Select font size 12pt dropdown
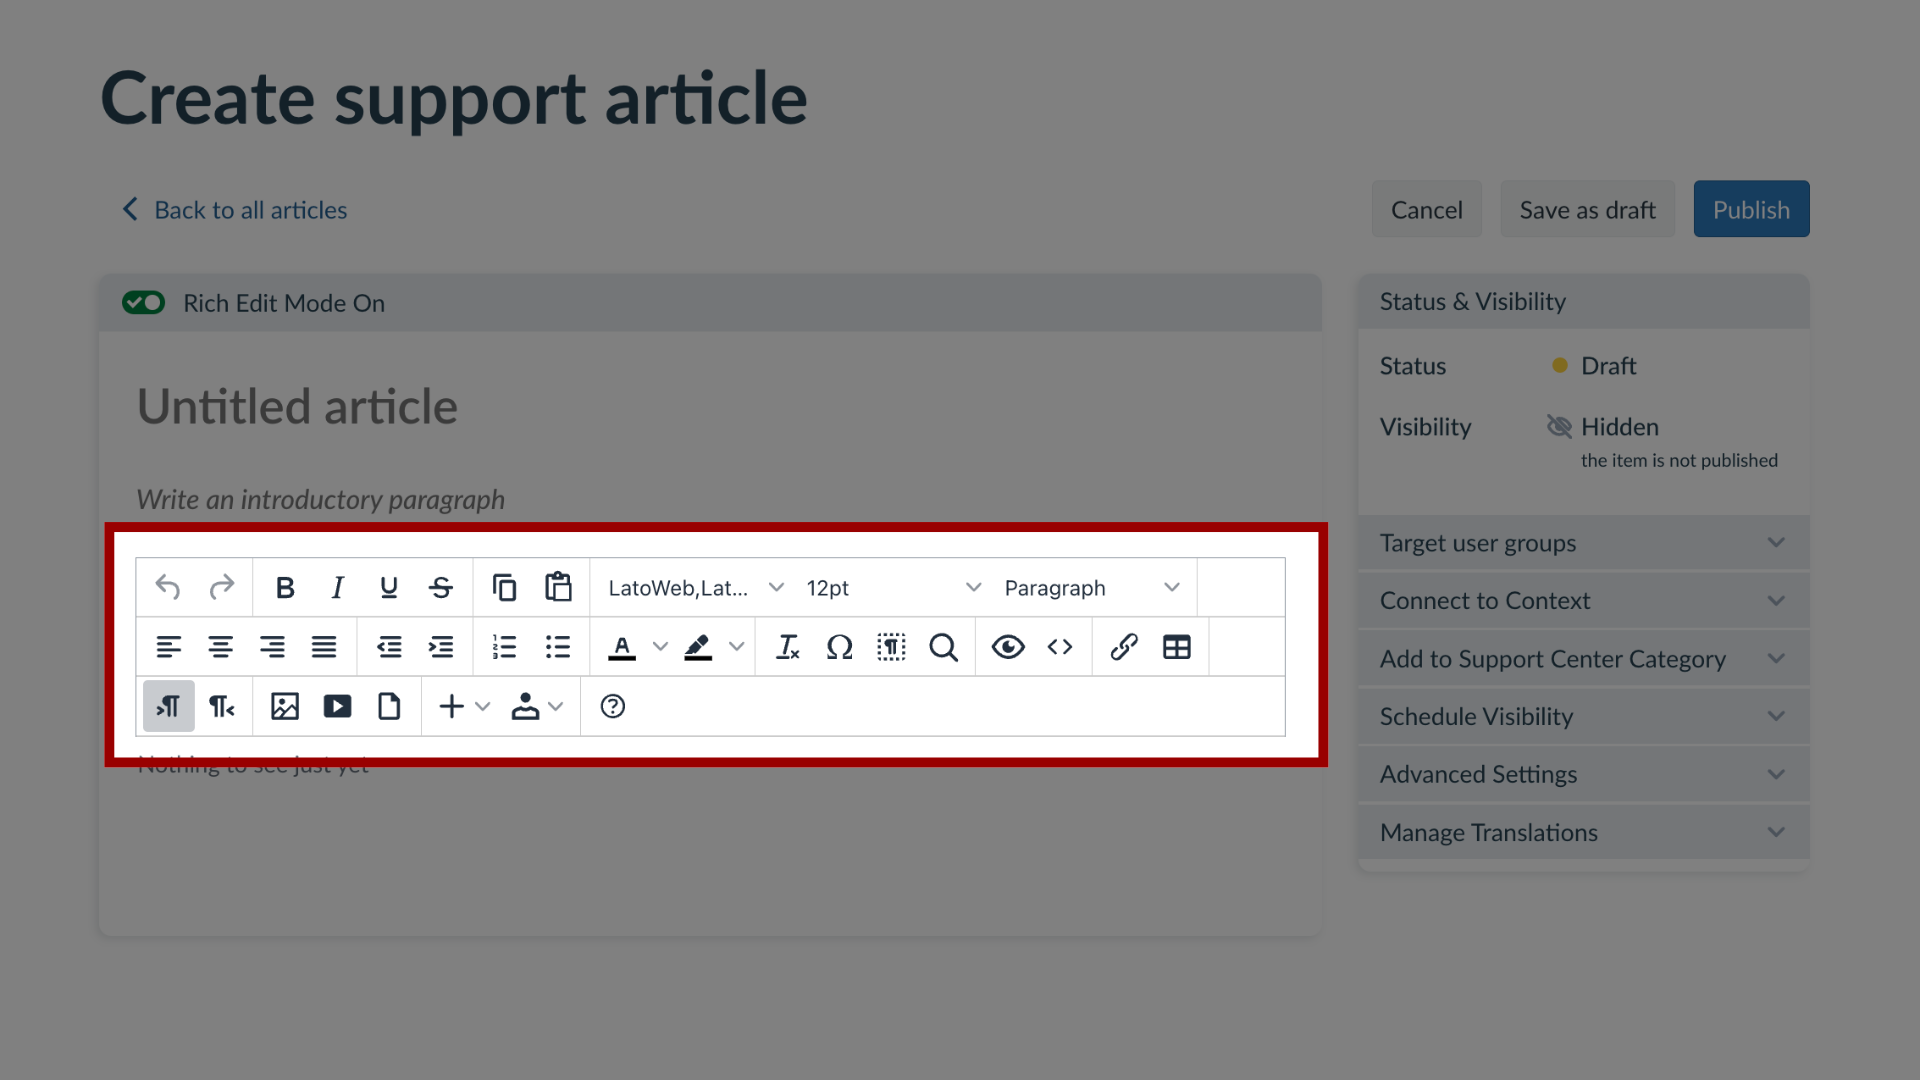1920x1080 pixels. pos(891,587)
